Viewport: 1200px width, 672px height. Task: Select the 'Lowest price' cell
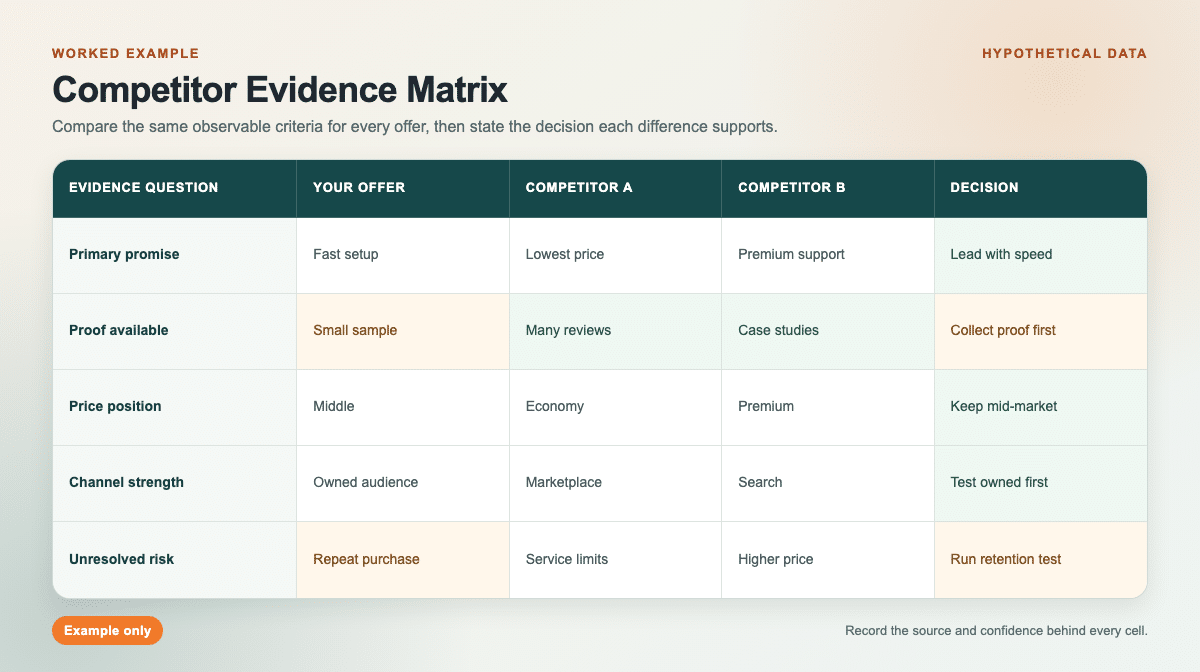point(616,255)
